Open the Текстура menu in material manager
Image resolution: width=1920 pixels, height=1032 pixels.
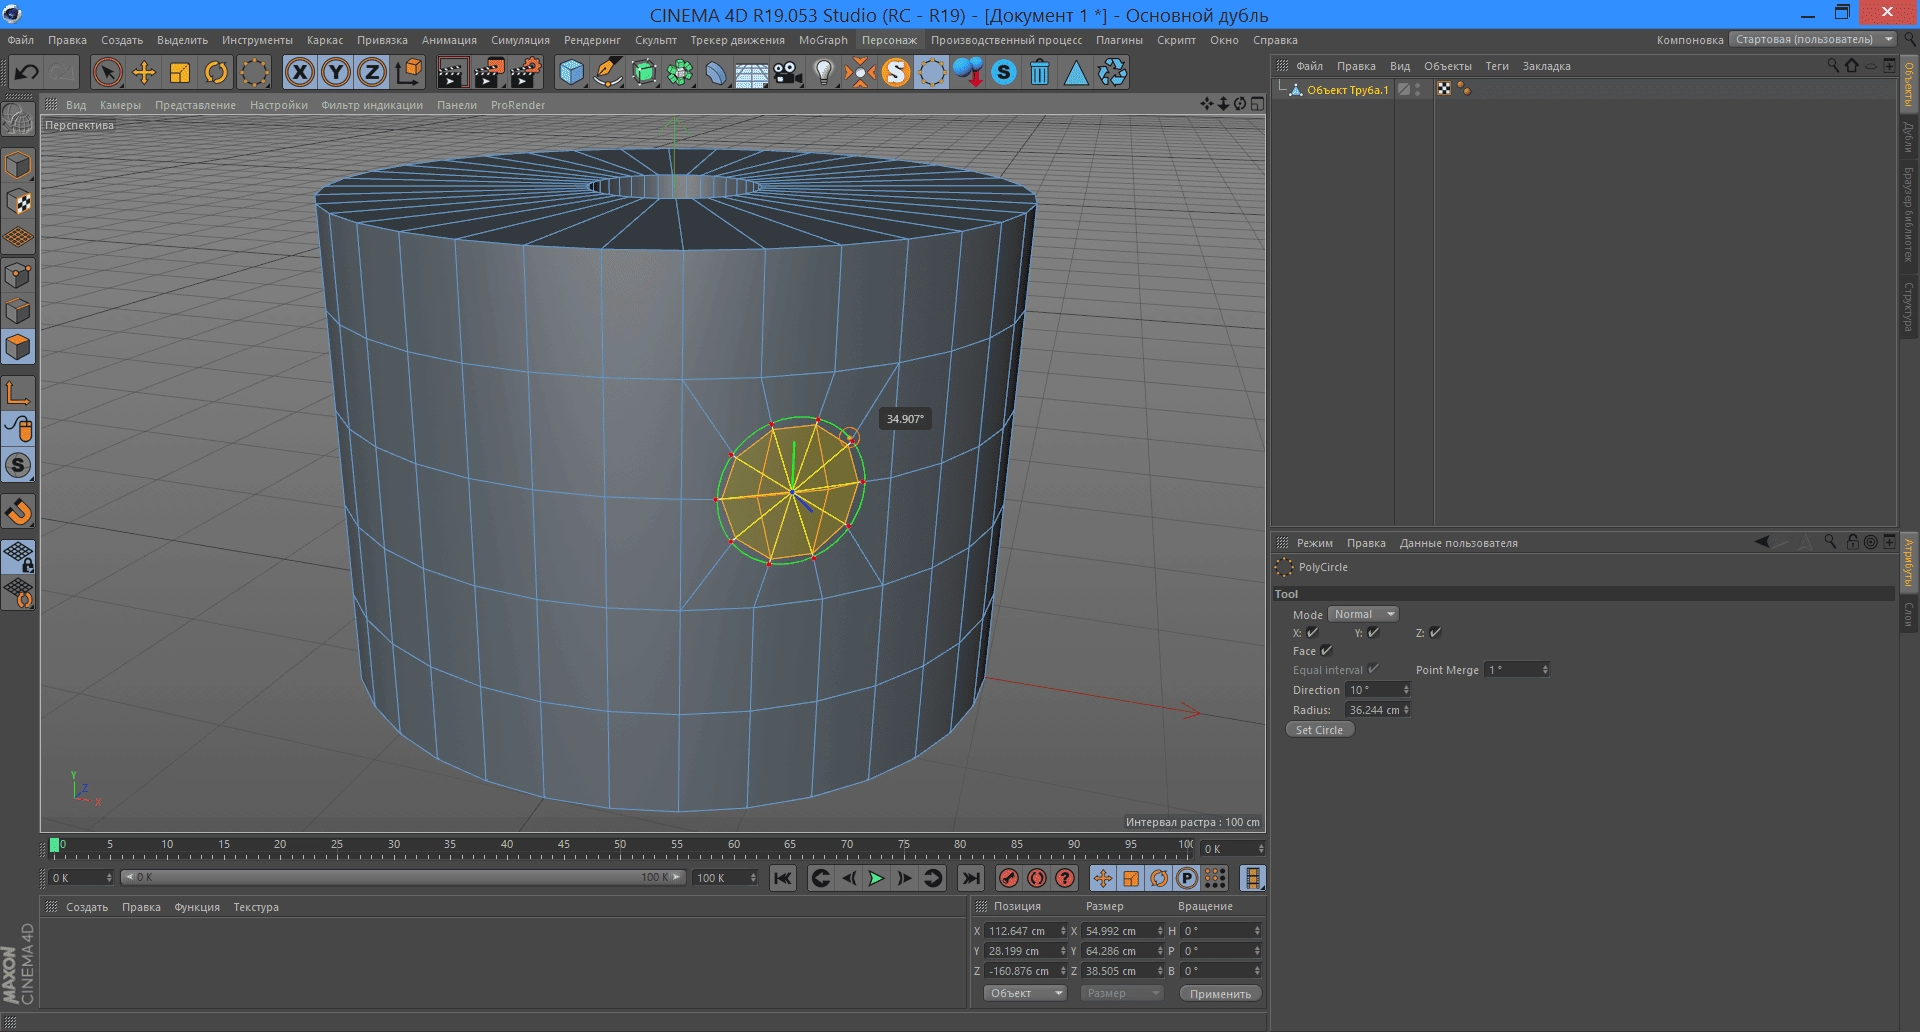pyautogui.click(x=256, y=907)
